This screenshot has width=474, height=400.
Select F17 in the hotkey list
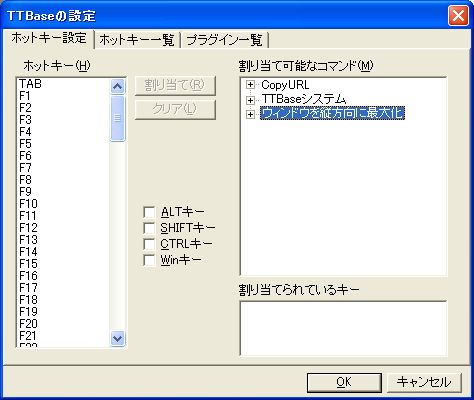(x=63, y=288)
